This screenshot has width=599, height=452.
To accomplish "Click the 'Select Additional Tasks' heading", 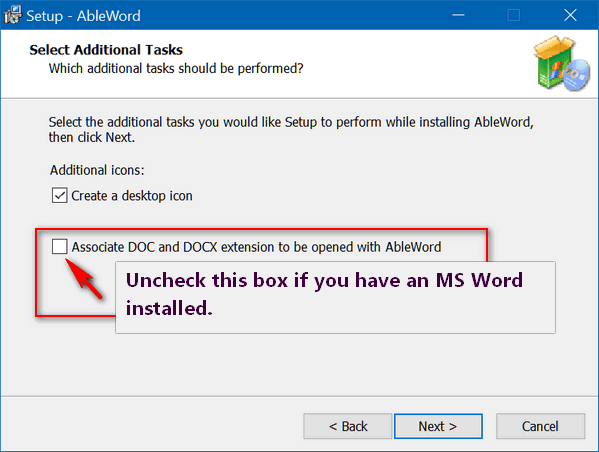I will coord(106,50).
